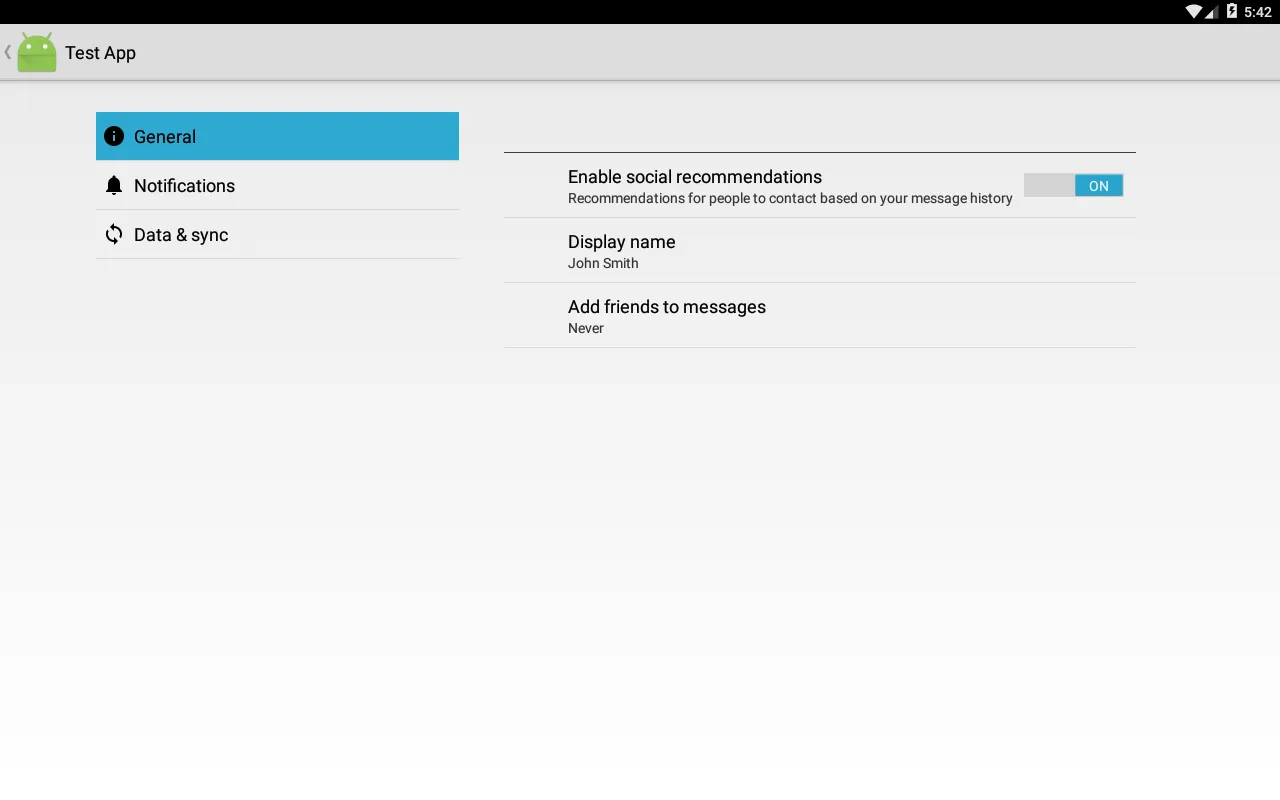Click the John Smith display name value
Viewport: 1280px width, 800px height.
[x=603, y=263]
